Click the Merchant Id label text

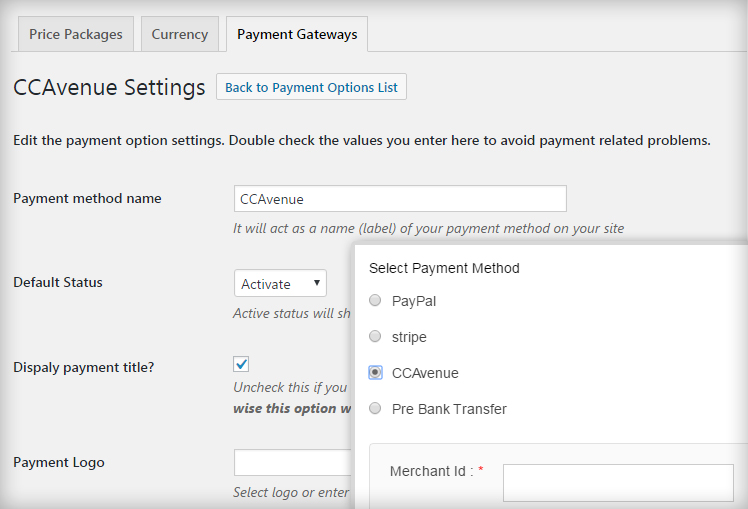(430, 471)
